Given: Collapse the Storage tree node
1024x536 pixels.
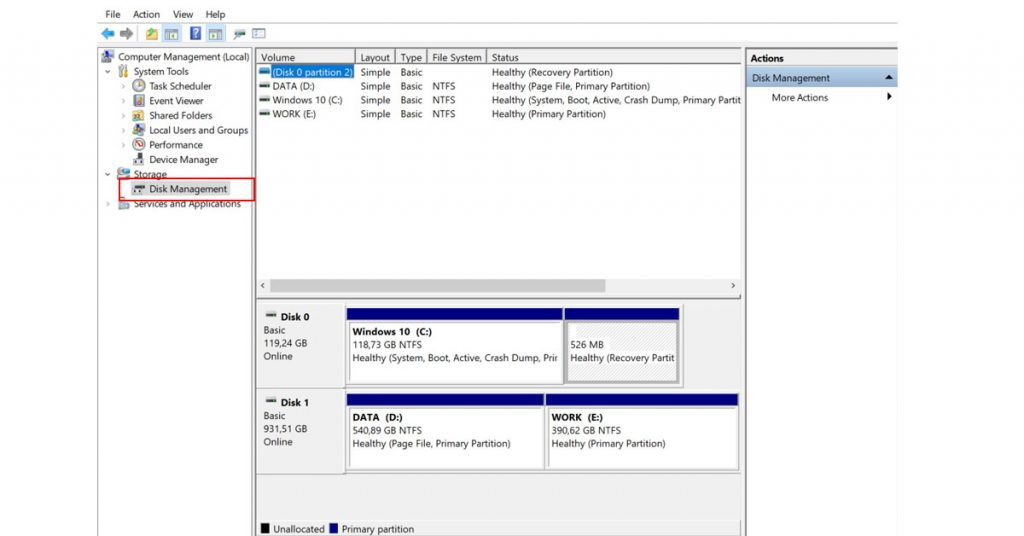Looking at the screenshot, I should tap(108, 174).
